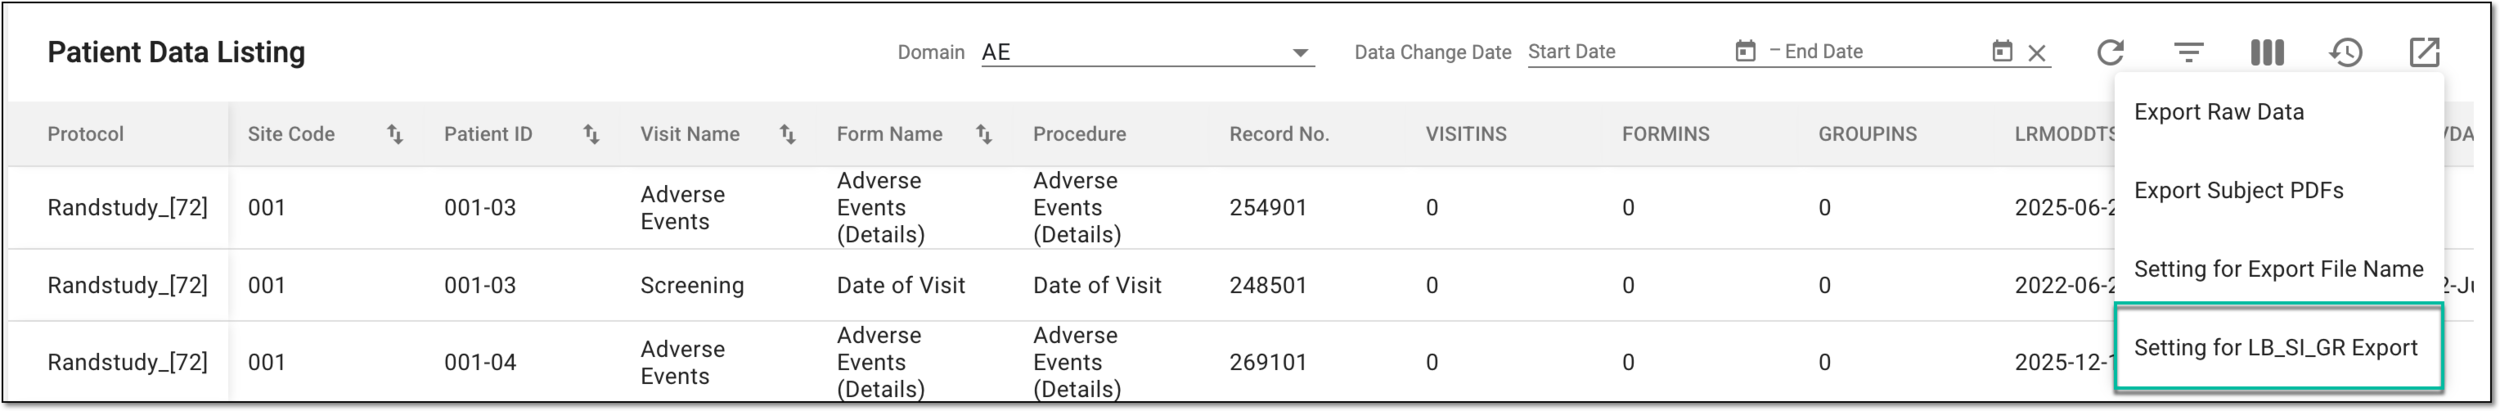Open the history clock icon
The image size is (2500, 411).
click(2346, 52)
